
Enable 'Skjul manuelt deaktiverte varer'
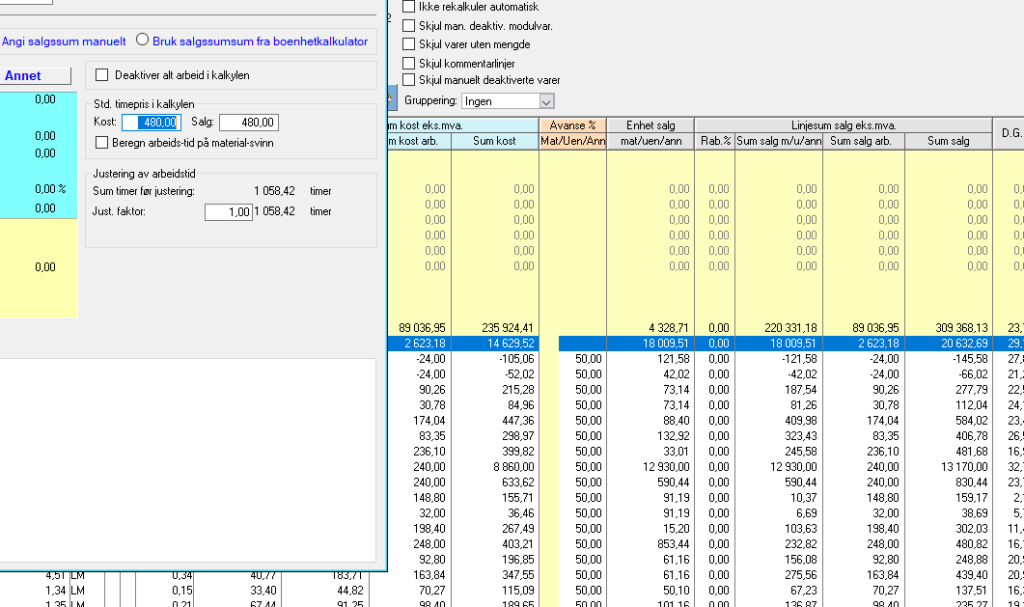(x=408, y=80)
